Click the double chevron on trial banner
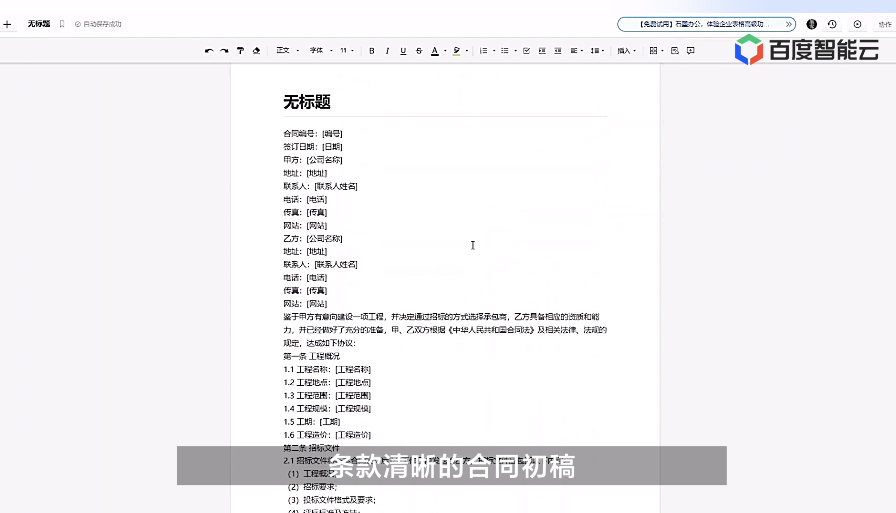 click(789, 24)
